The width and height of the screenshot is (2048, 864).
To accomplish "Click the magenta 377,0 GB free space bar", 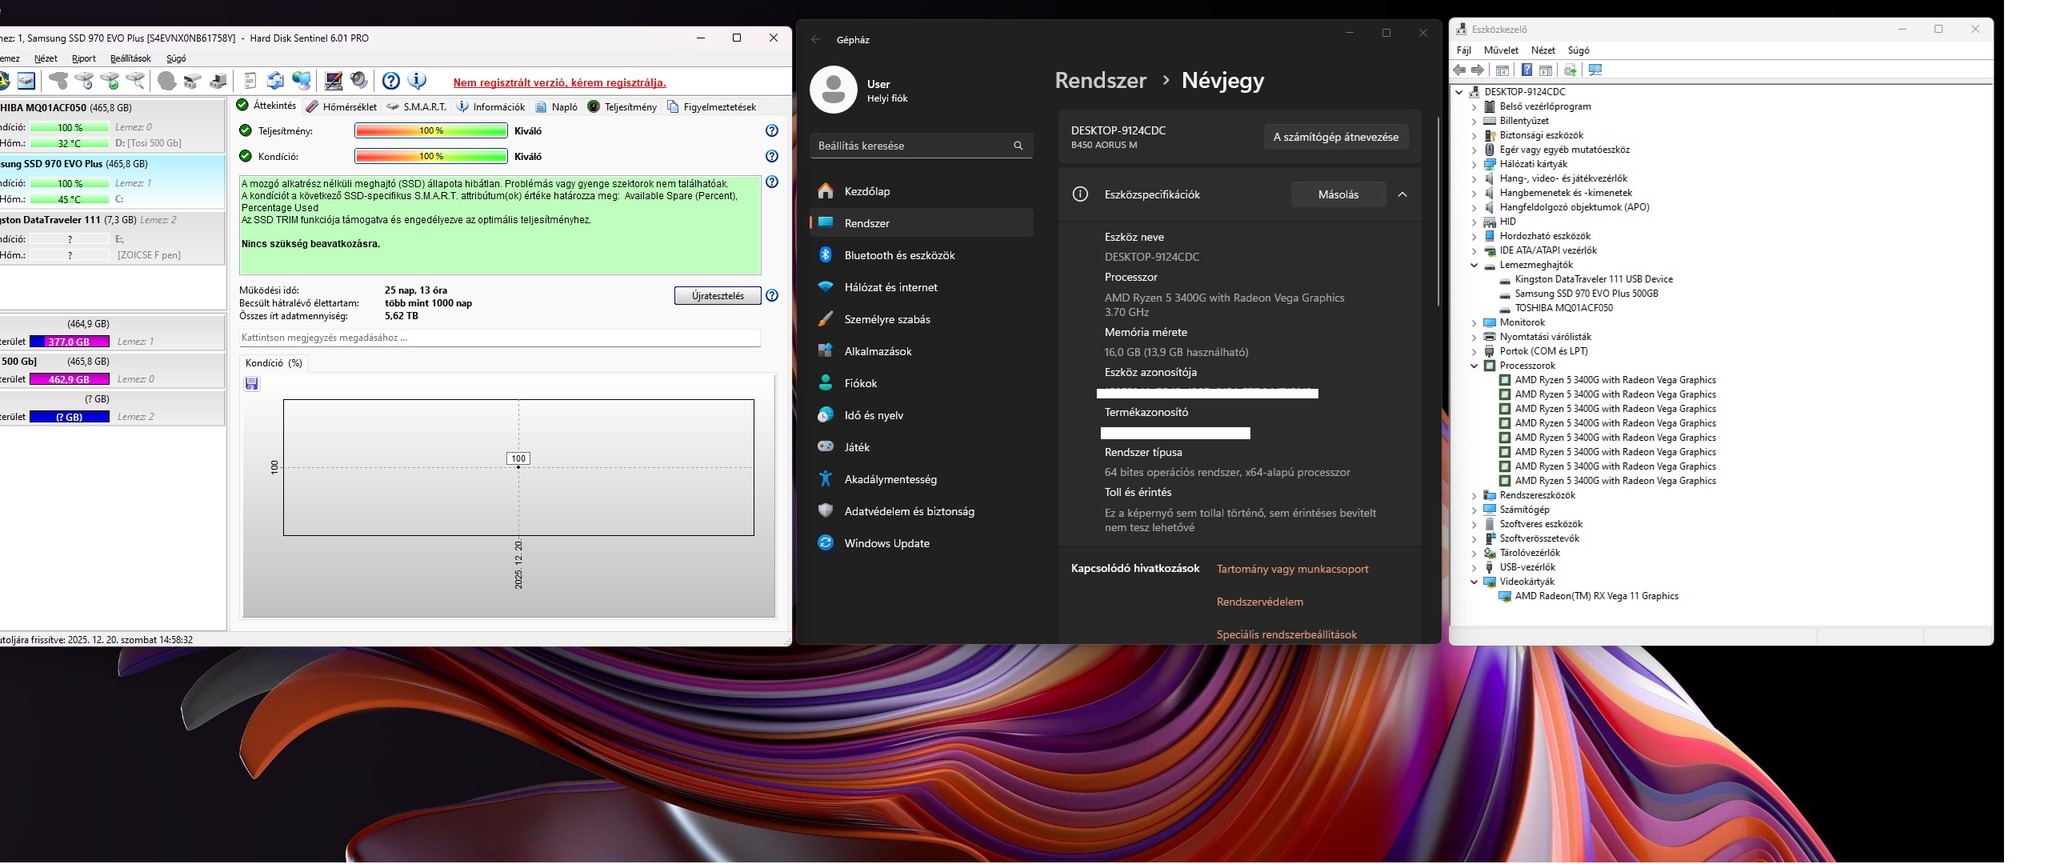I will [69, 342].
